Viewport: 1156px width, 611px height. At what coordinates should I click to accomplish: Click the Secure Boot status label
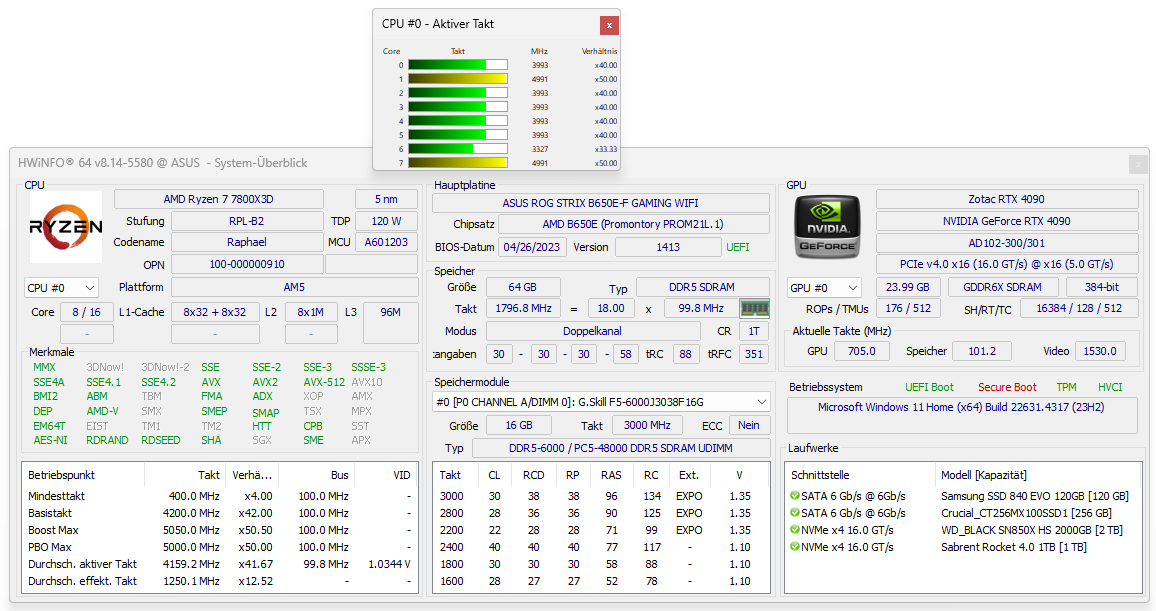click(1006, 387)
